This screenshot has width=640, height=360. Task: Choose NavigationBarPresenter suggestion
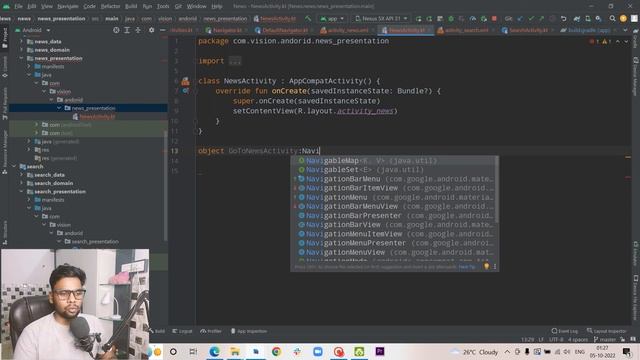pyautogui.click(x=394, y=216)
